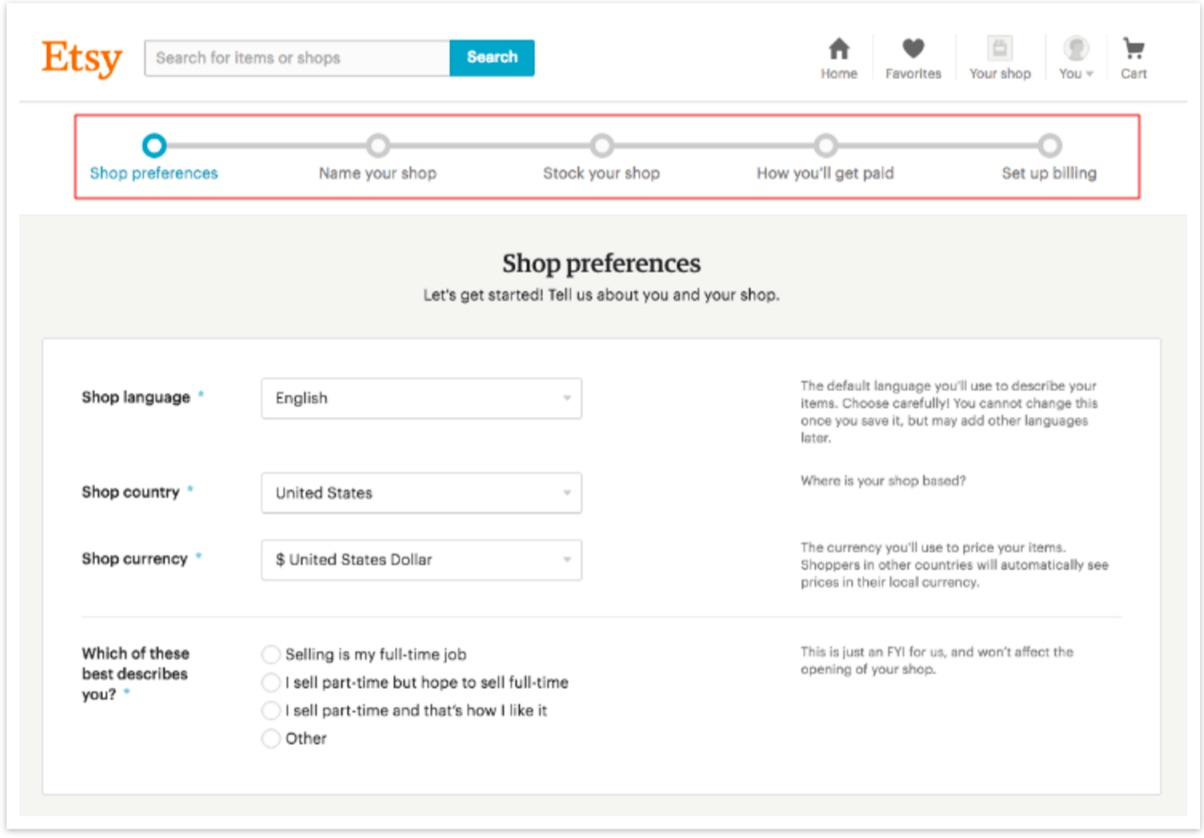Select the Shop preferences step circle
Screen dimensions: 1204x838
(153, 146)
